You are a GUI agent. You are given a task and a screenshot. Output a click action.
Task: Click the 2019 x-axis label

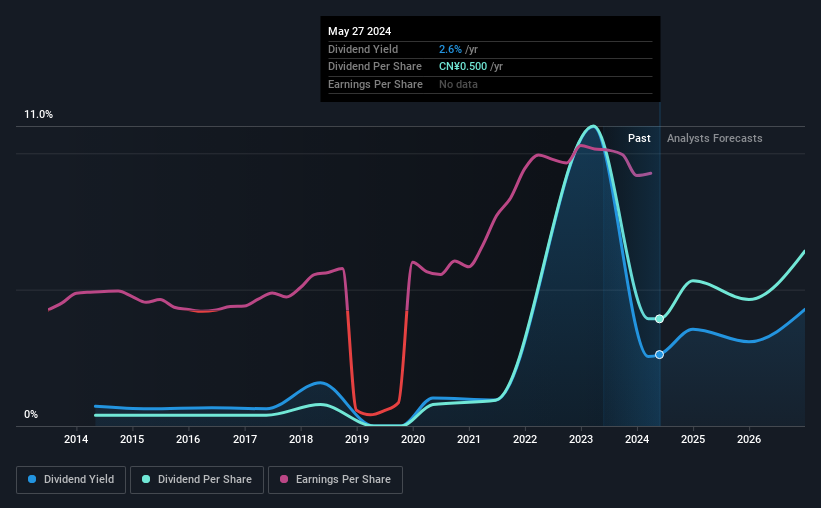tap(357, 439)
